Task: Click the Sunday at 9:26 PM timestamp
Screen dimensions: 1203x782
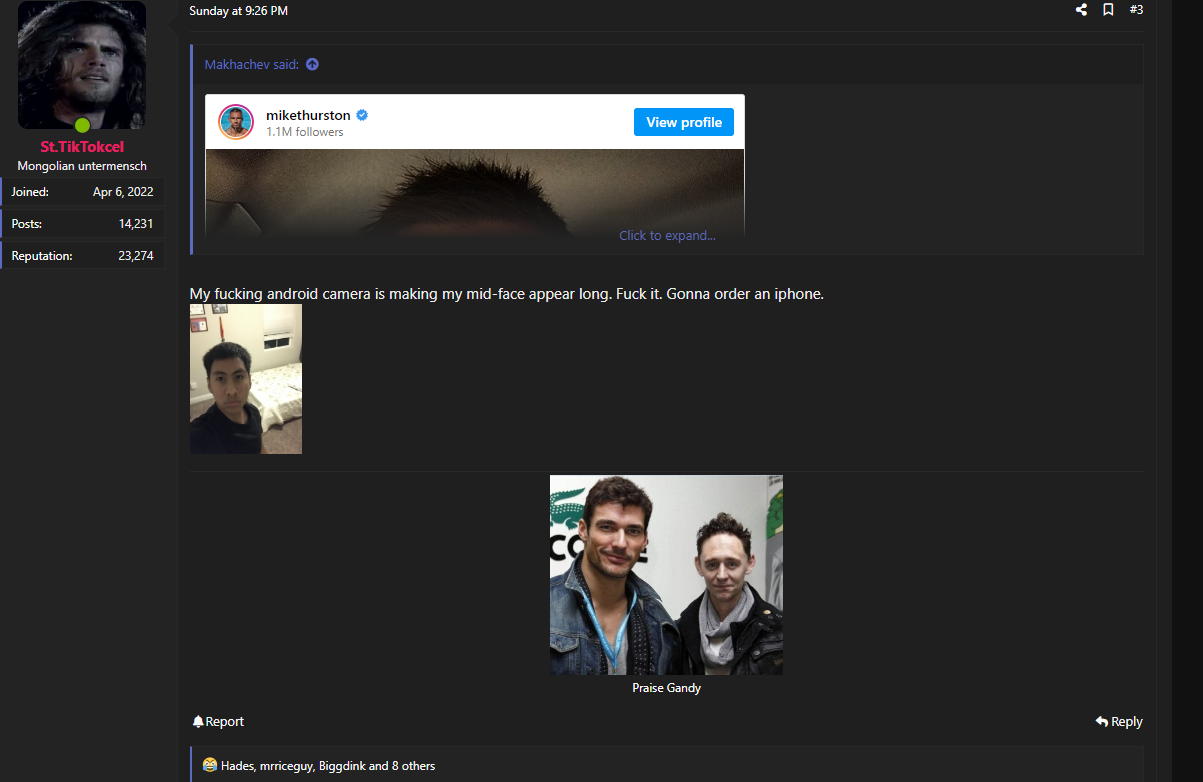Action: [239, 11]
